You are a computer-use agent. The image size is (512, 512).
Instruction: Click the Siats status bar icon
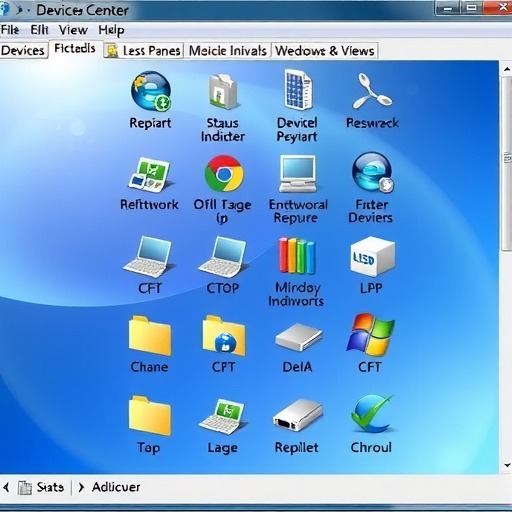click(x=25, y=488)
